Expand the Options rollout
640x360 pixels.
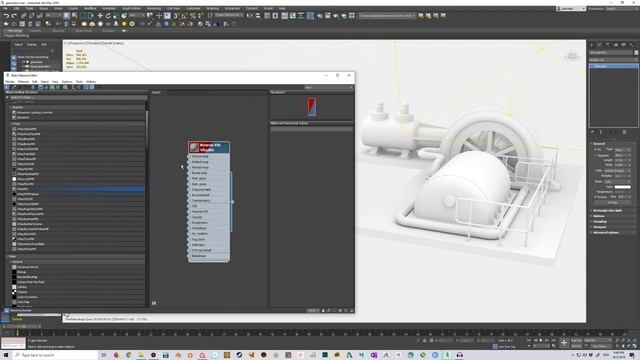point(613,216)
